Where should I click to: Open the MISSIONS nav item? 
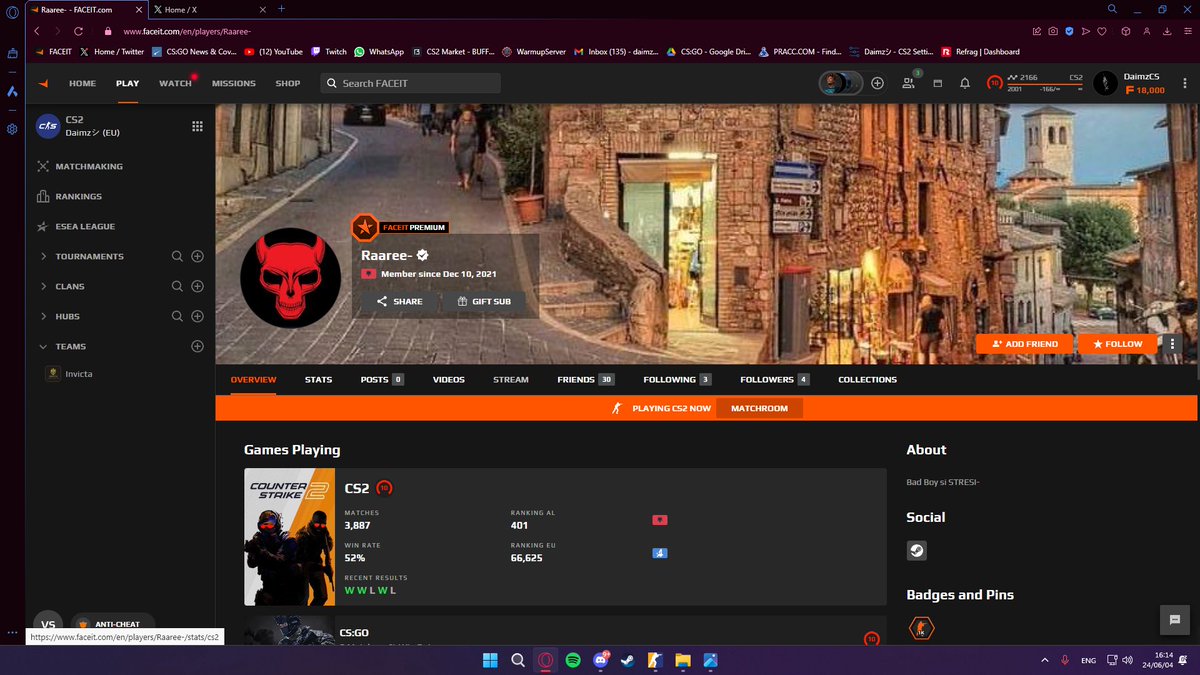(x=234, y=83)
